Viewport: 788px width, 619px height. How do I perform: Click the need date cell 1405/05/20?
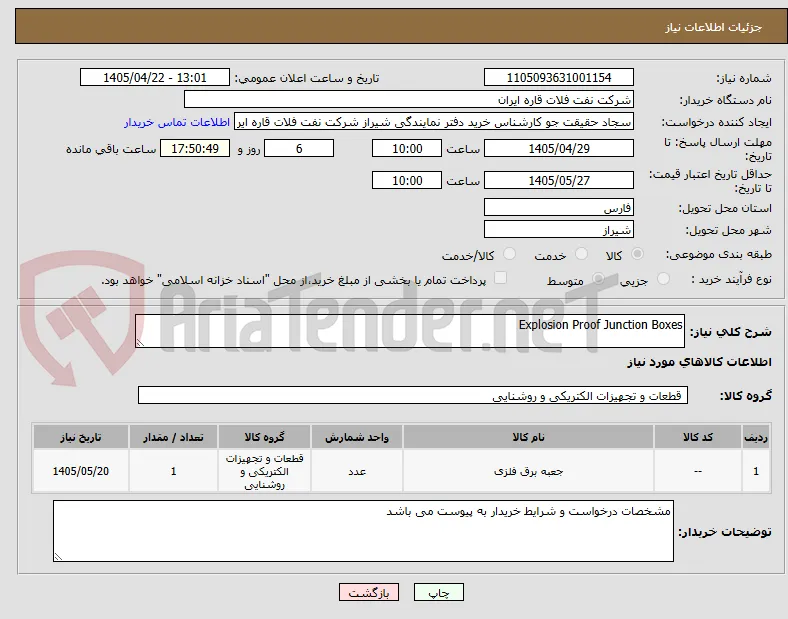[81, 471]
